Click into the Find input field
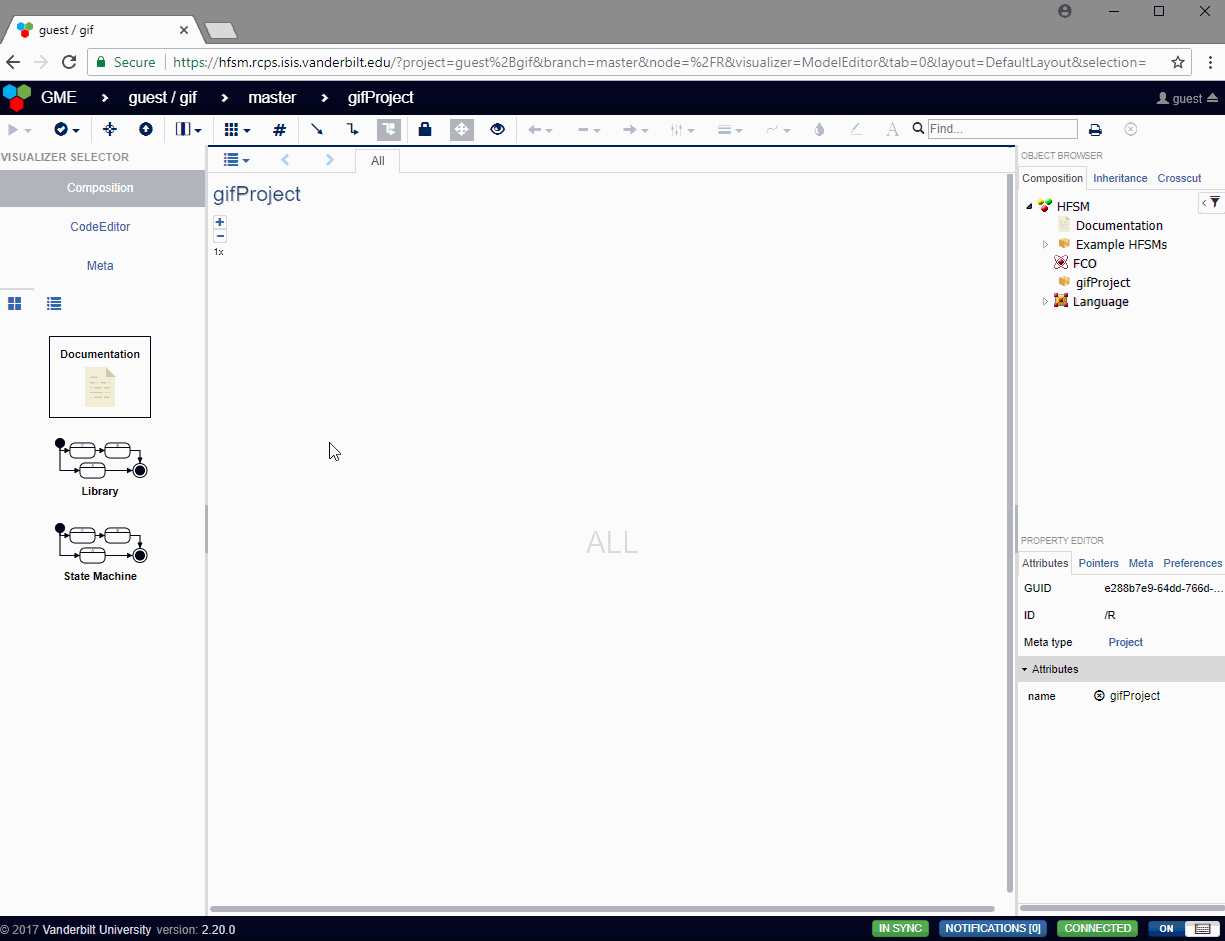 click(x=1003, y=129)
